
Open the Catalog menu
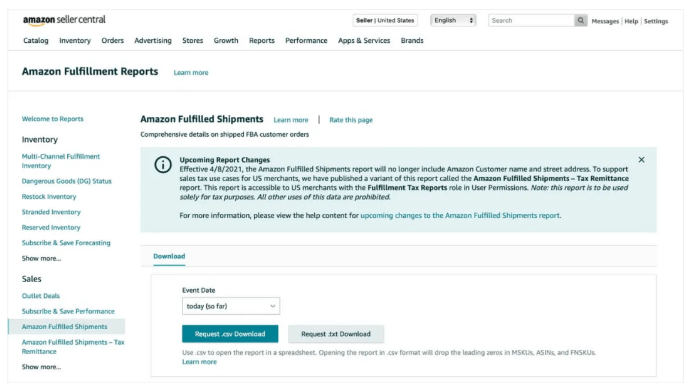[36, 41]
